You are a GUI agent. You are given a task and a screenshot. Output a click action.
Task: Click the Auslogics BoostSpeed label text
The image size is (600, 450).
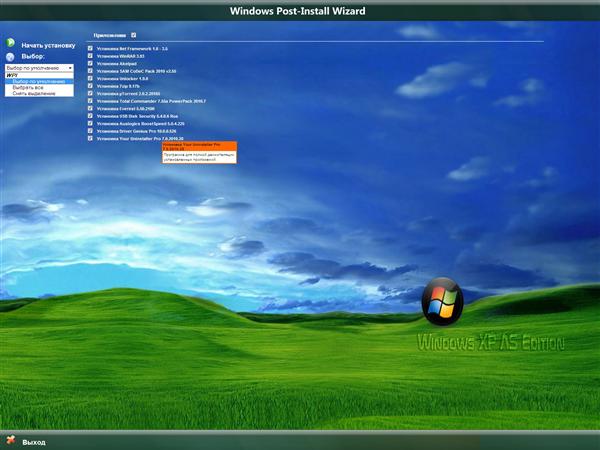point(140,124)
